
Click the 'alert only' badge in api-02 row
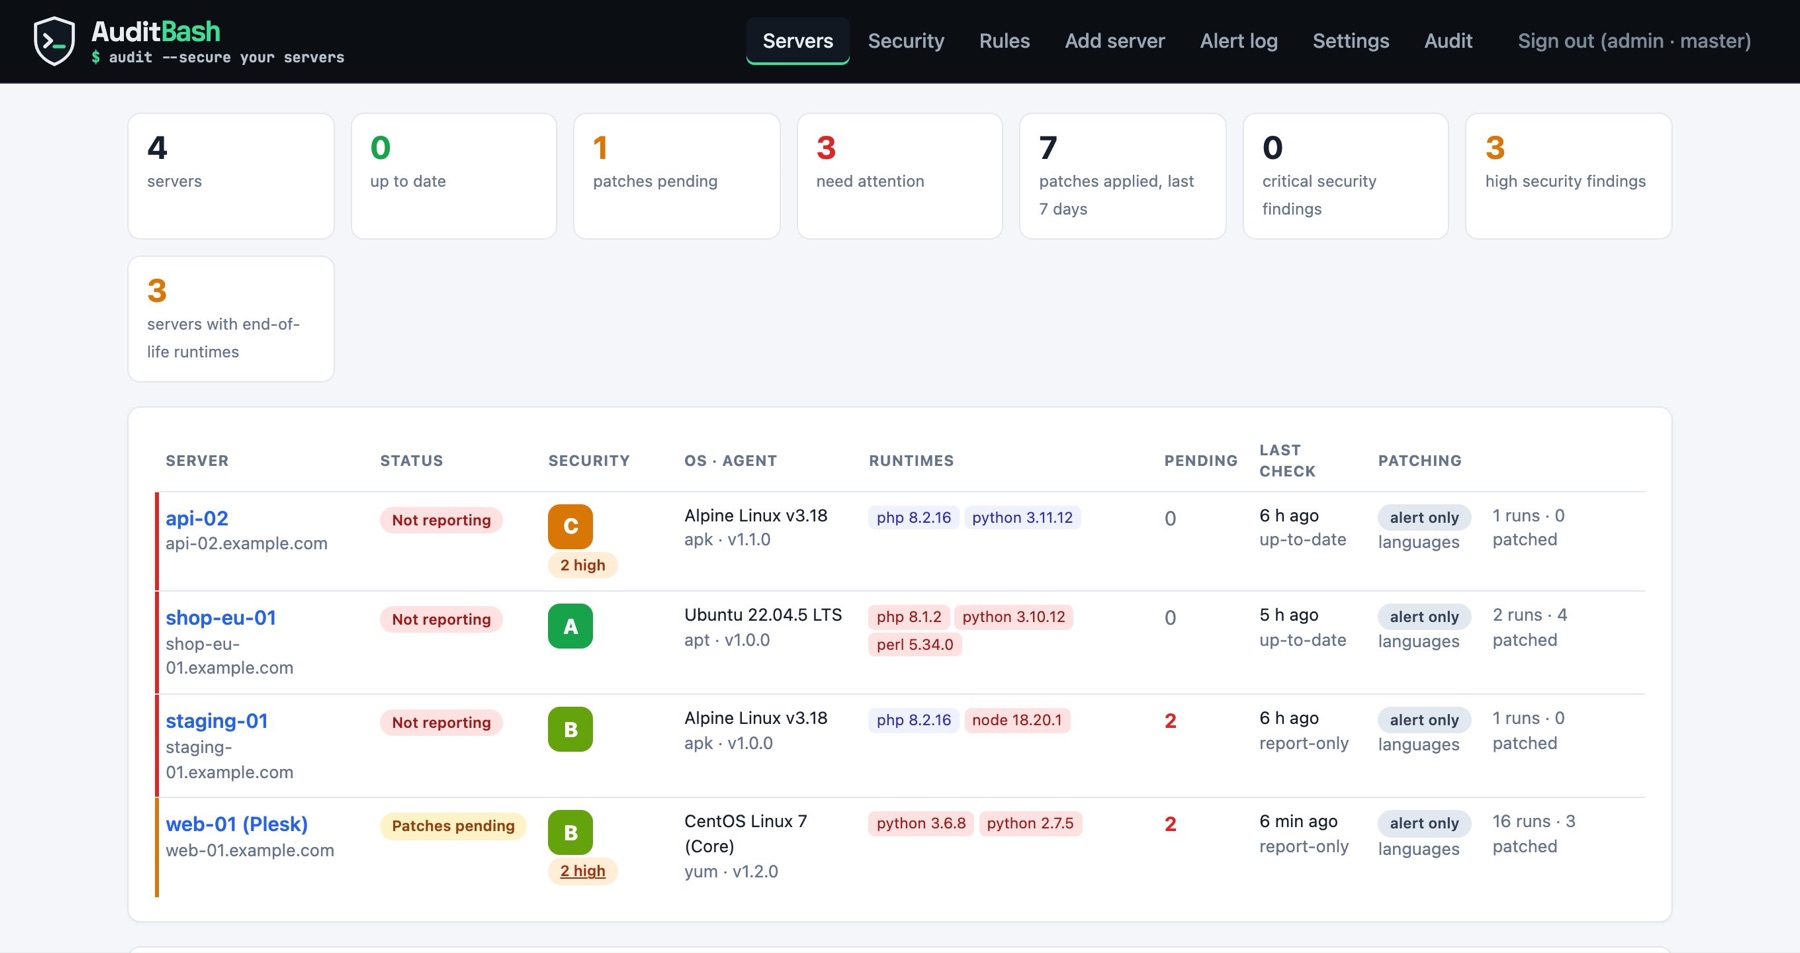[1424, 517]
